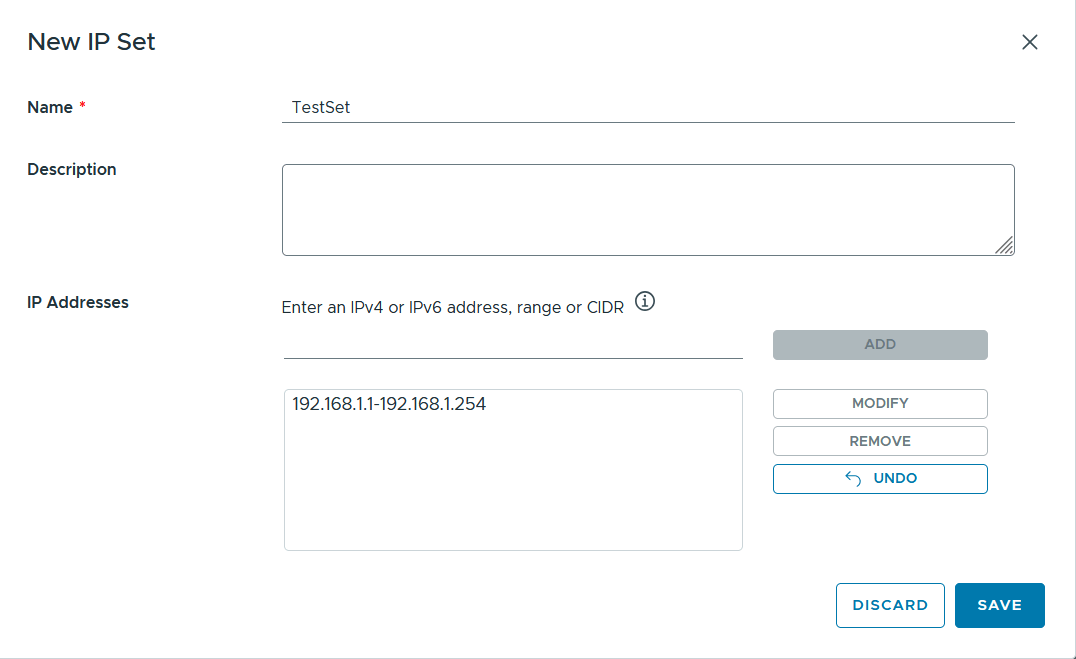Click the New IP Set title heading
This screenshot has width=1076, height=659.
point(91,42)
